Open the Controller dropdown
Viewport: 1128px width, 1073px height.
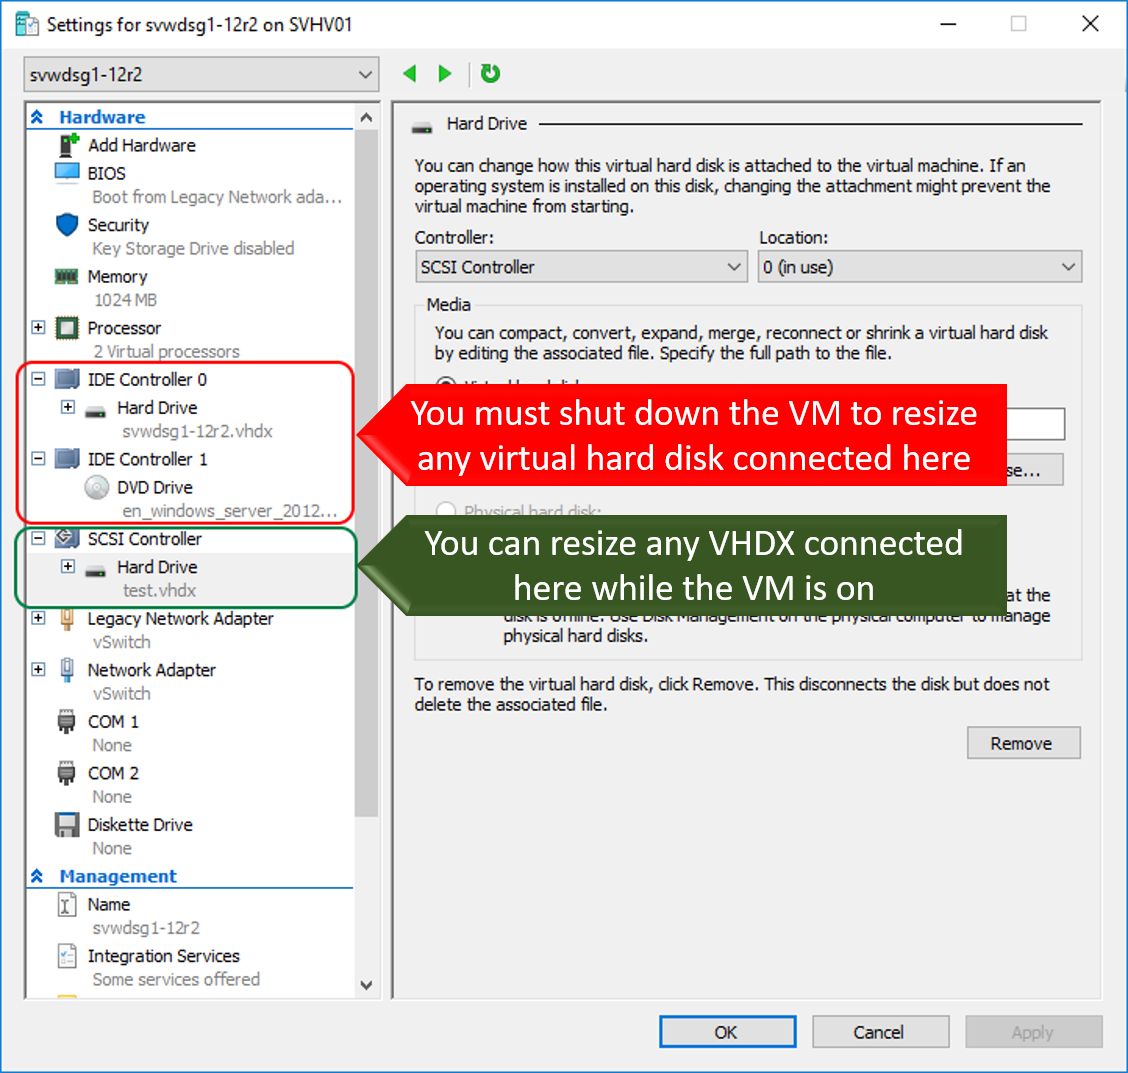tap(581, 266)
